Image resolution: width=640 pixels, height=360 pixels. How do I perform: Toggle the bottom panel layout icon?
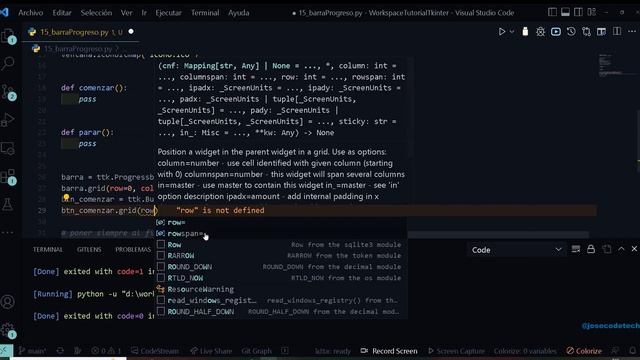[565, 12]
